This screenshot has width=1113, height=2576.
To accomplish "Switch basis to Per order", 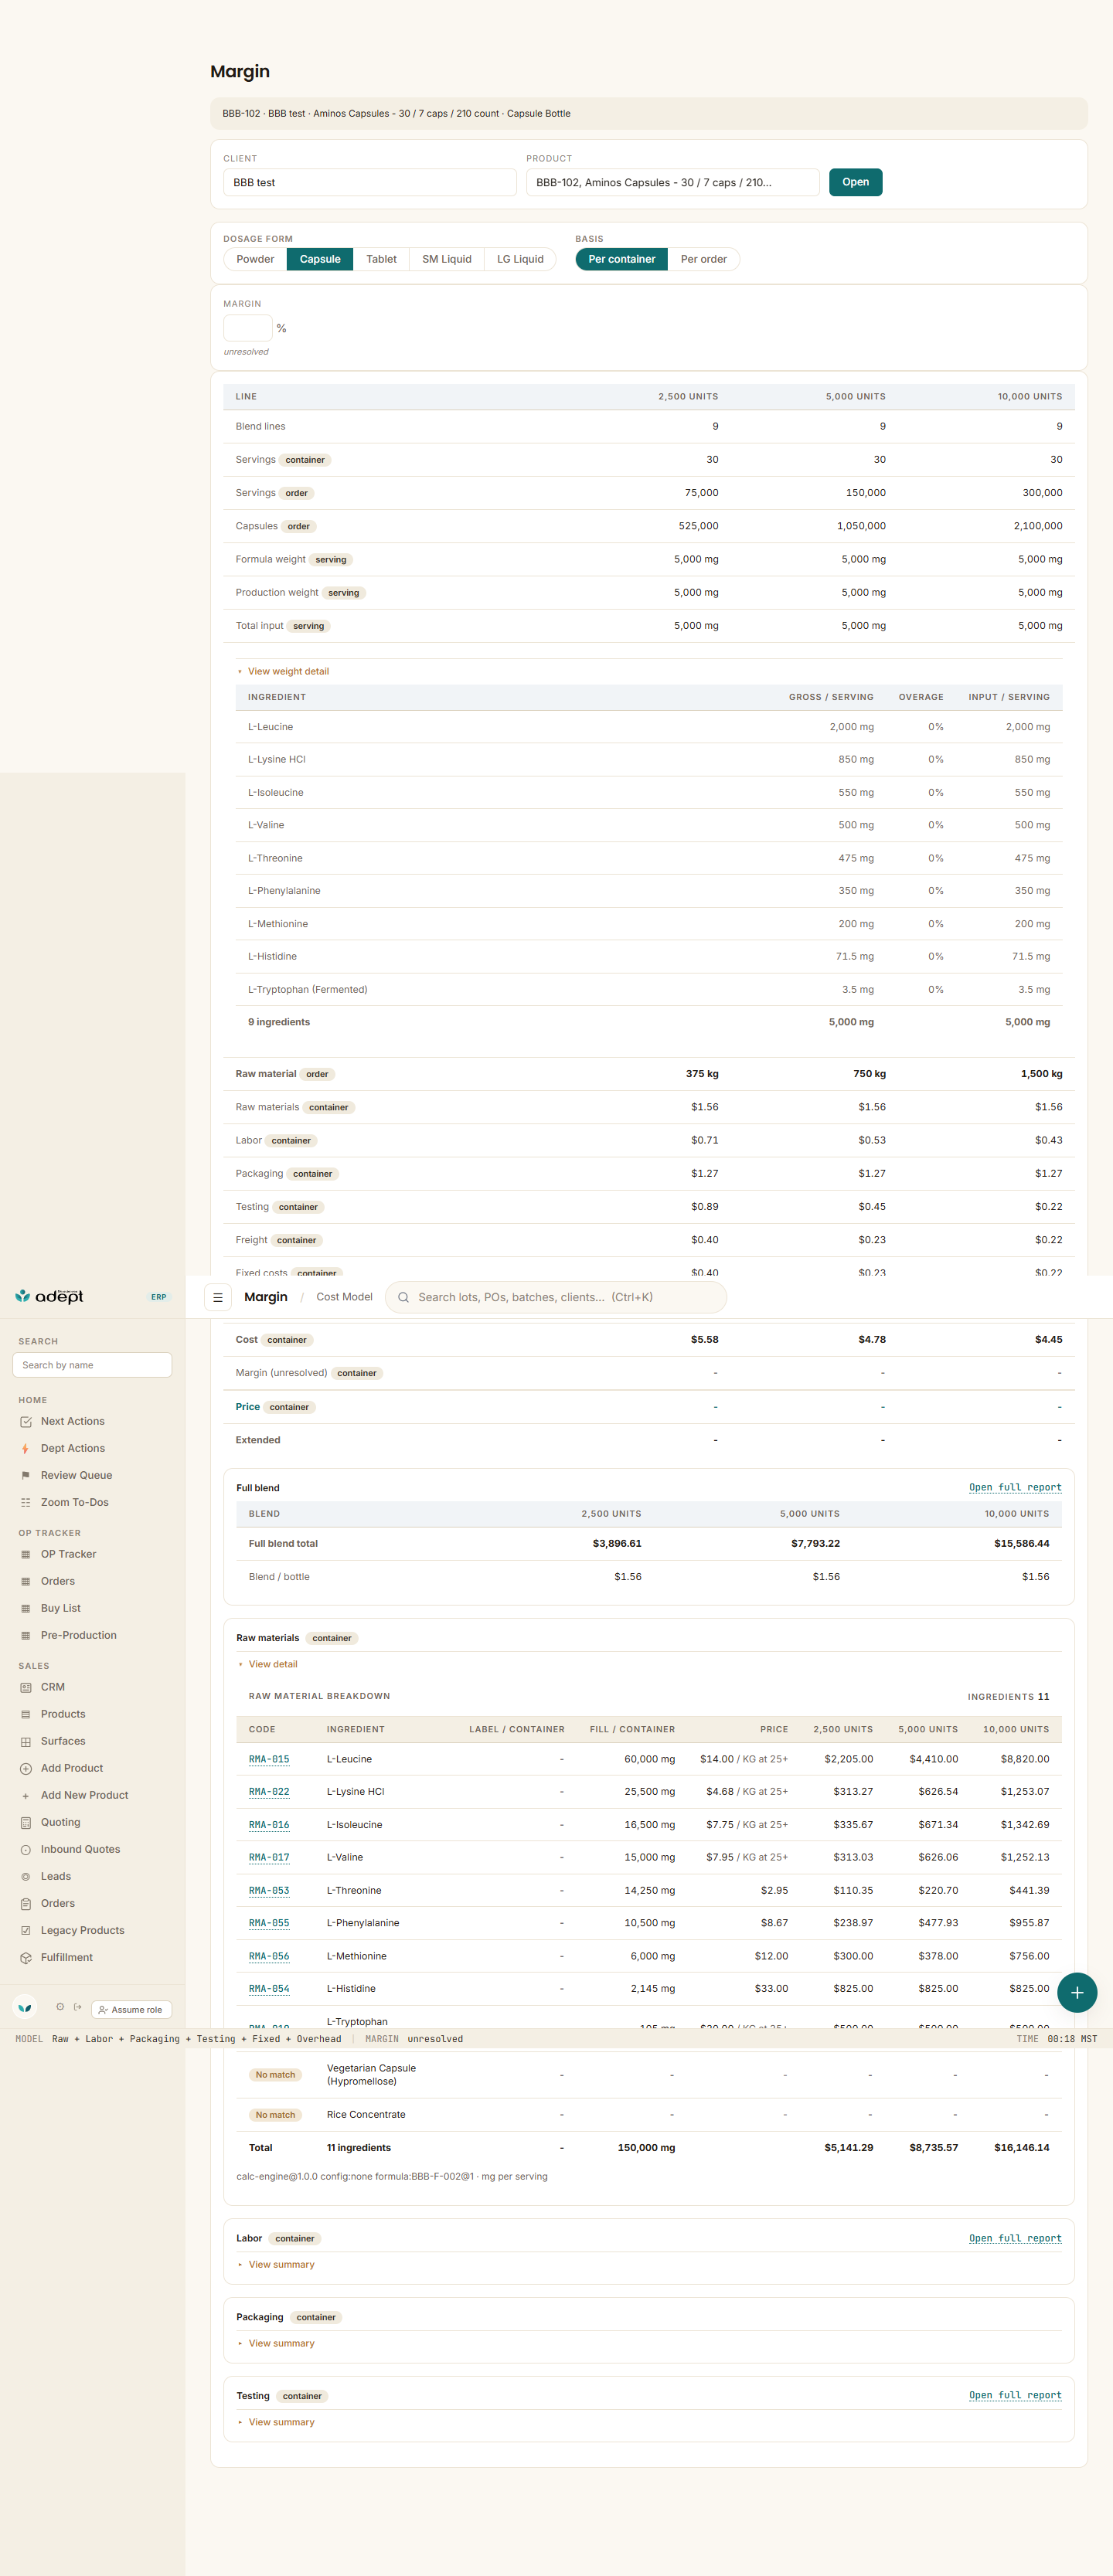I will click(x=704, y=259).
